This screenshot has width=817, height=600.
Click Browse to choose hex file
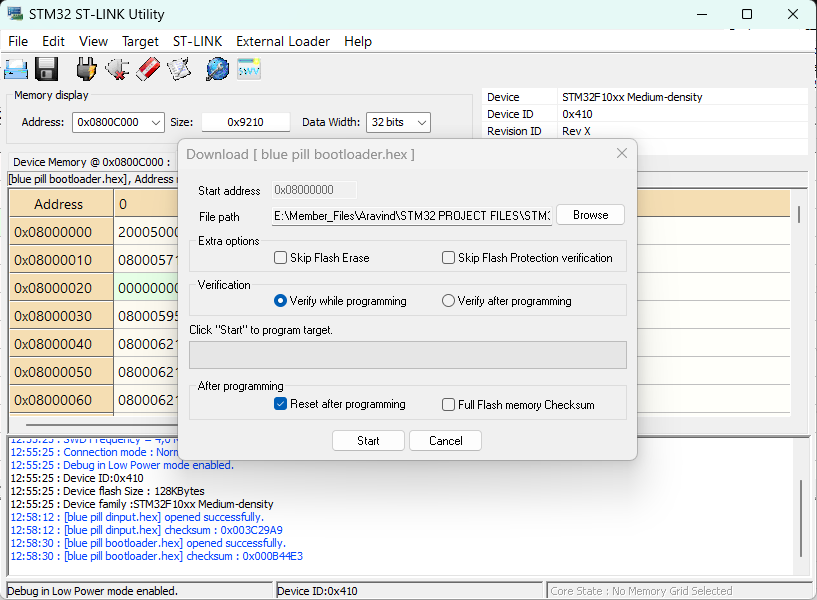click(590, 215)
